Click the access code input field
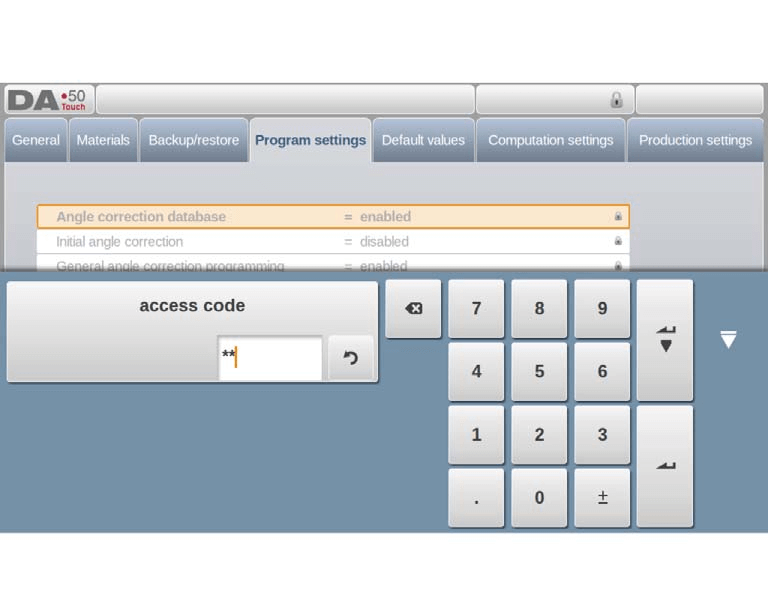768x615 pixels. pyautogui.click(x=270, y=358)
